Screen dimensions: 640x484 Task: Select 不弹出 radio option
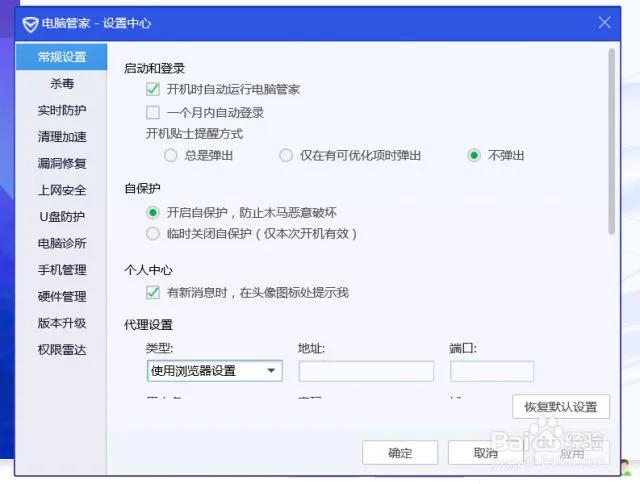[473, 155]
